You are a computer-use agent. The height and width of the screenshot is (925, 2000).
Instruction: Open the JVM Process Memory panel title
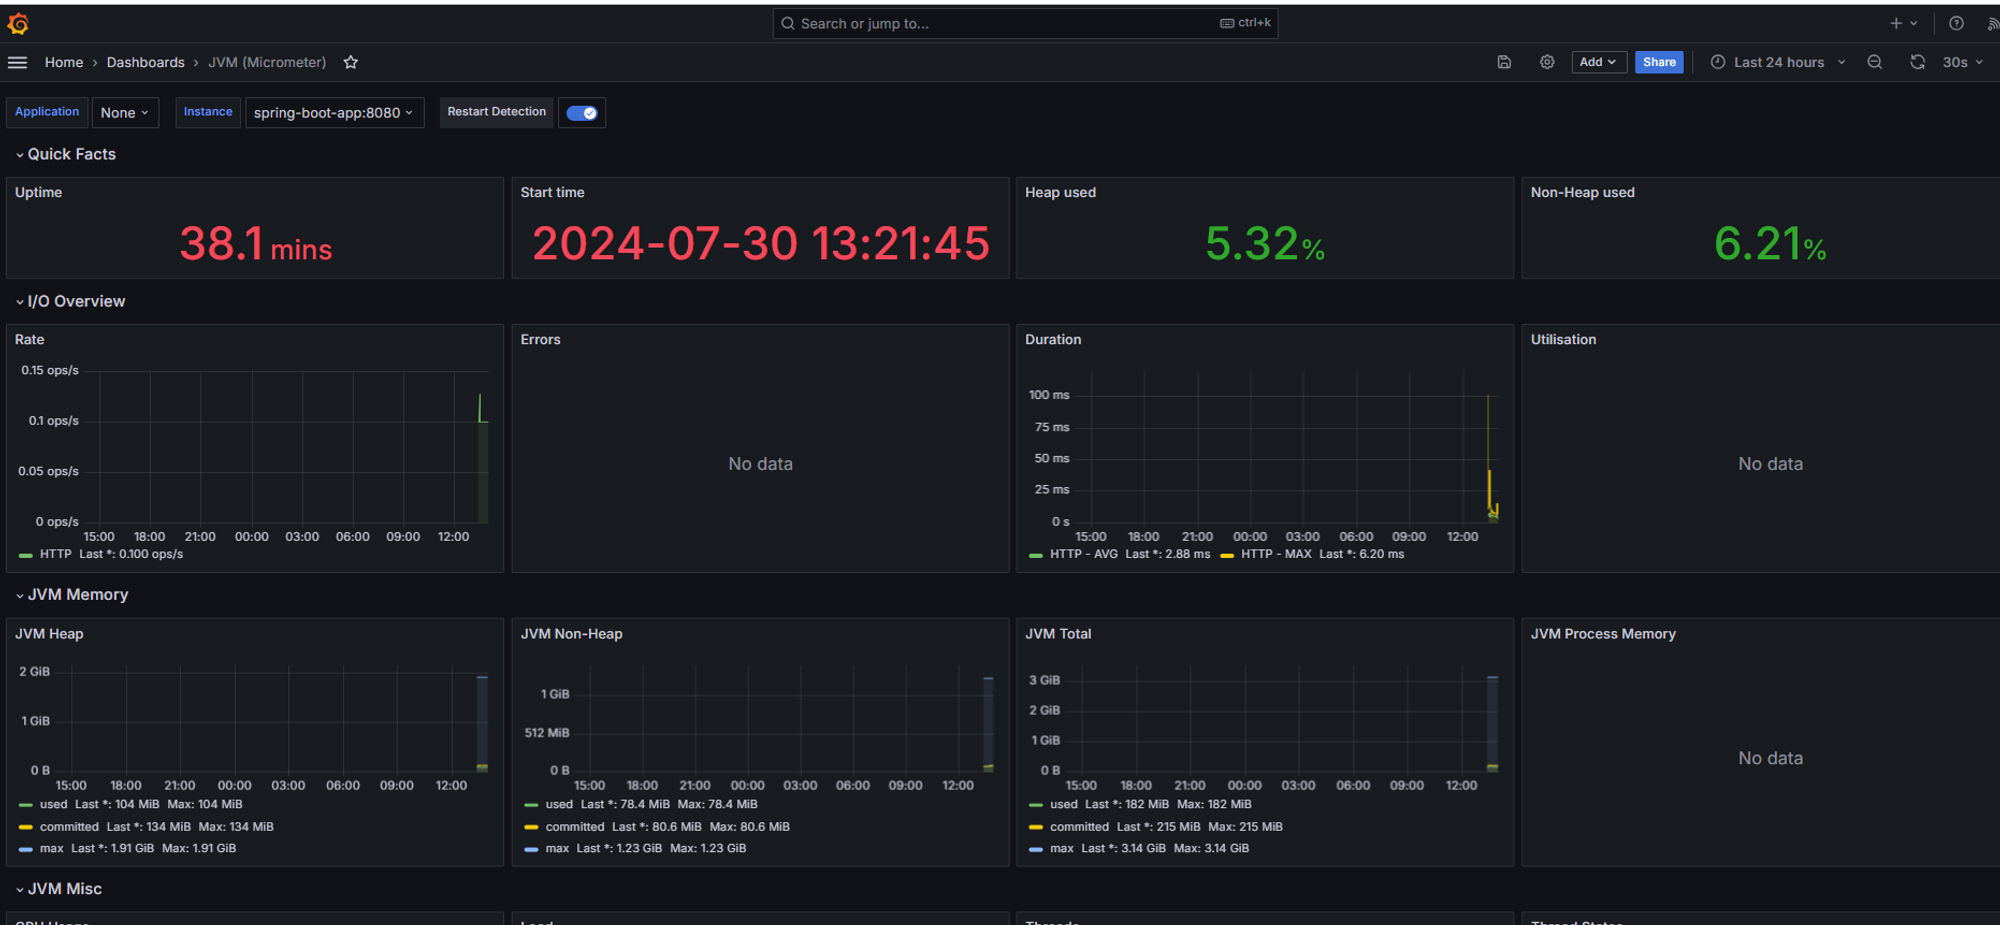(1603, 634)
